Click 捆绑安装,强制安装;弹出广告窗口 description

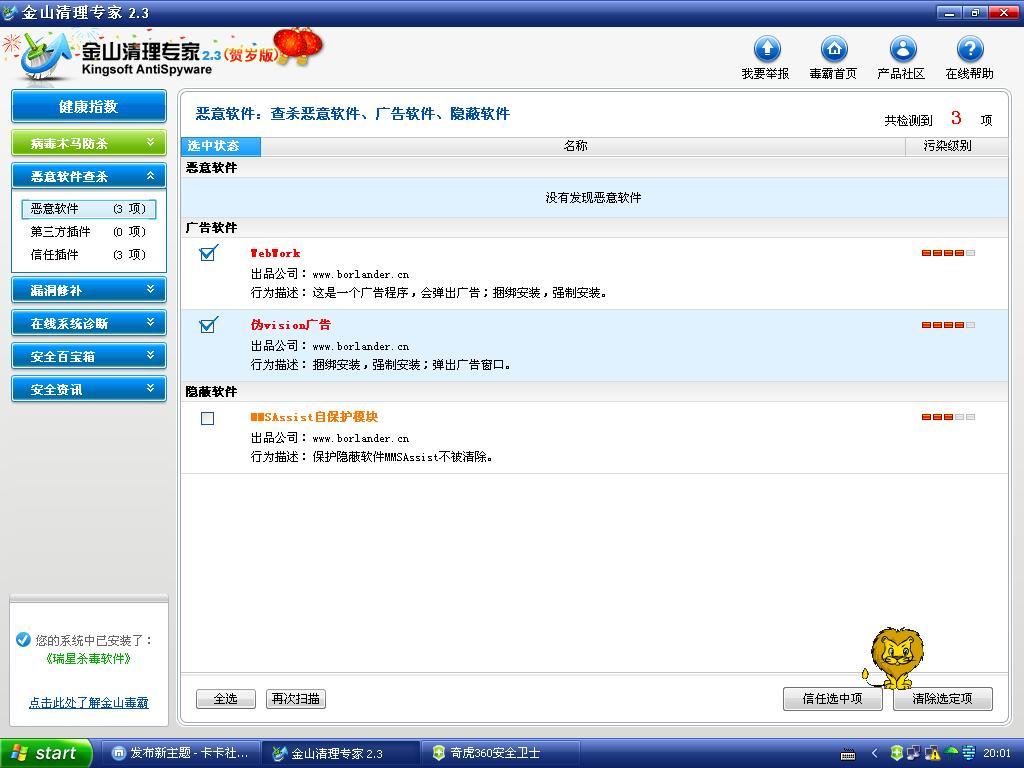pos(412,364)
